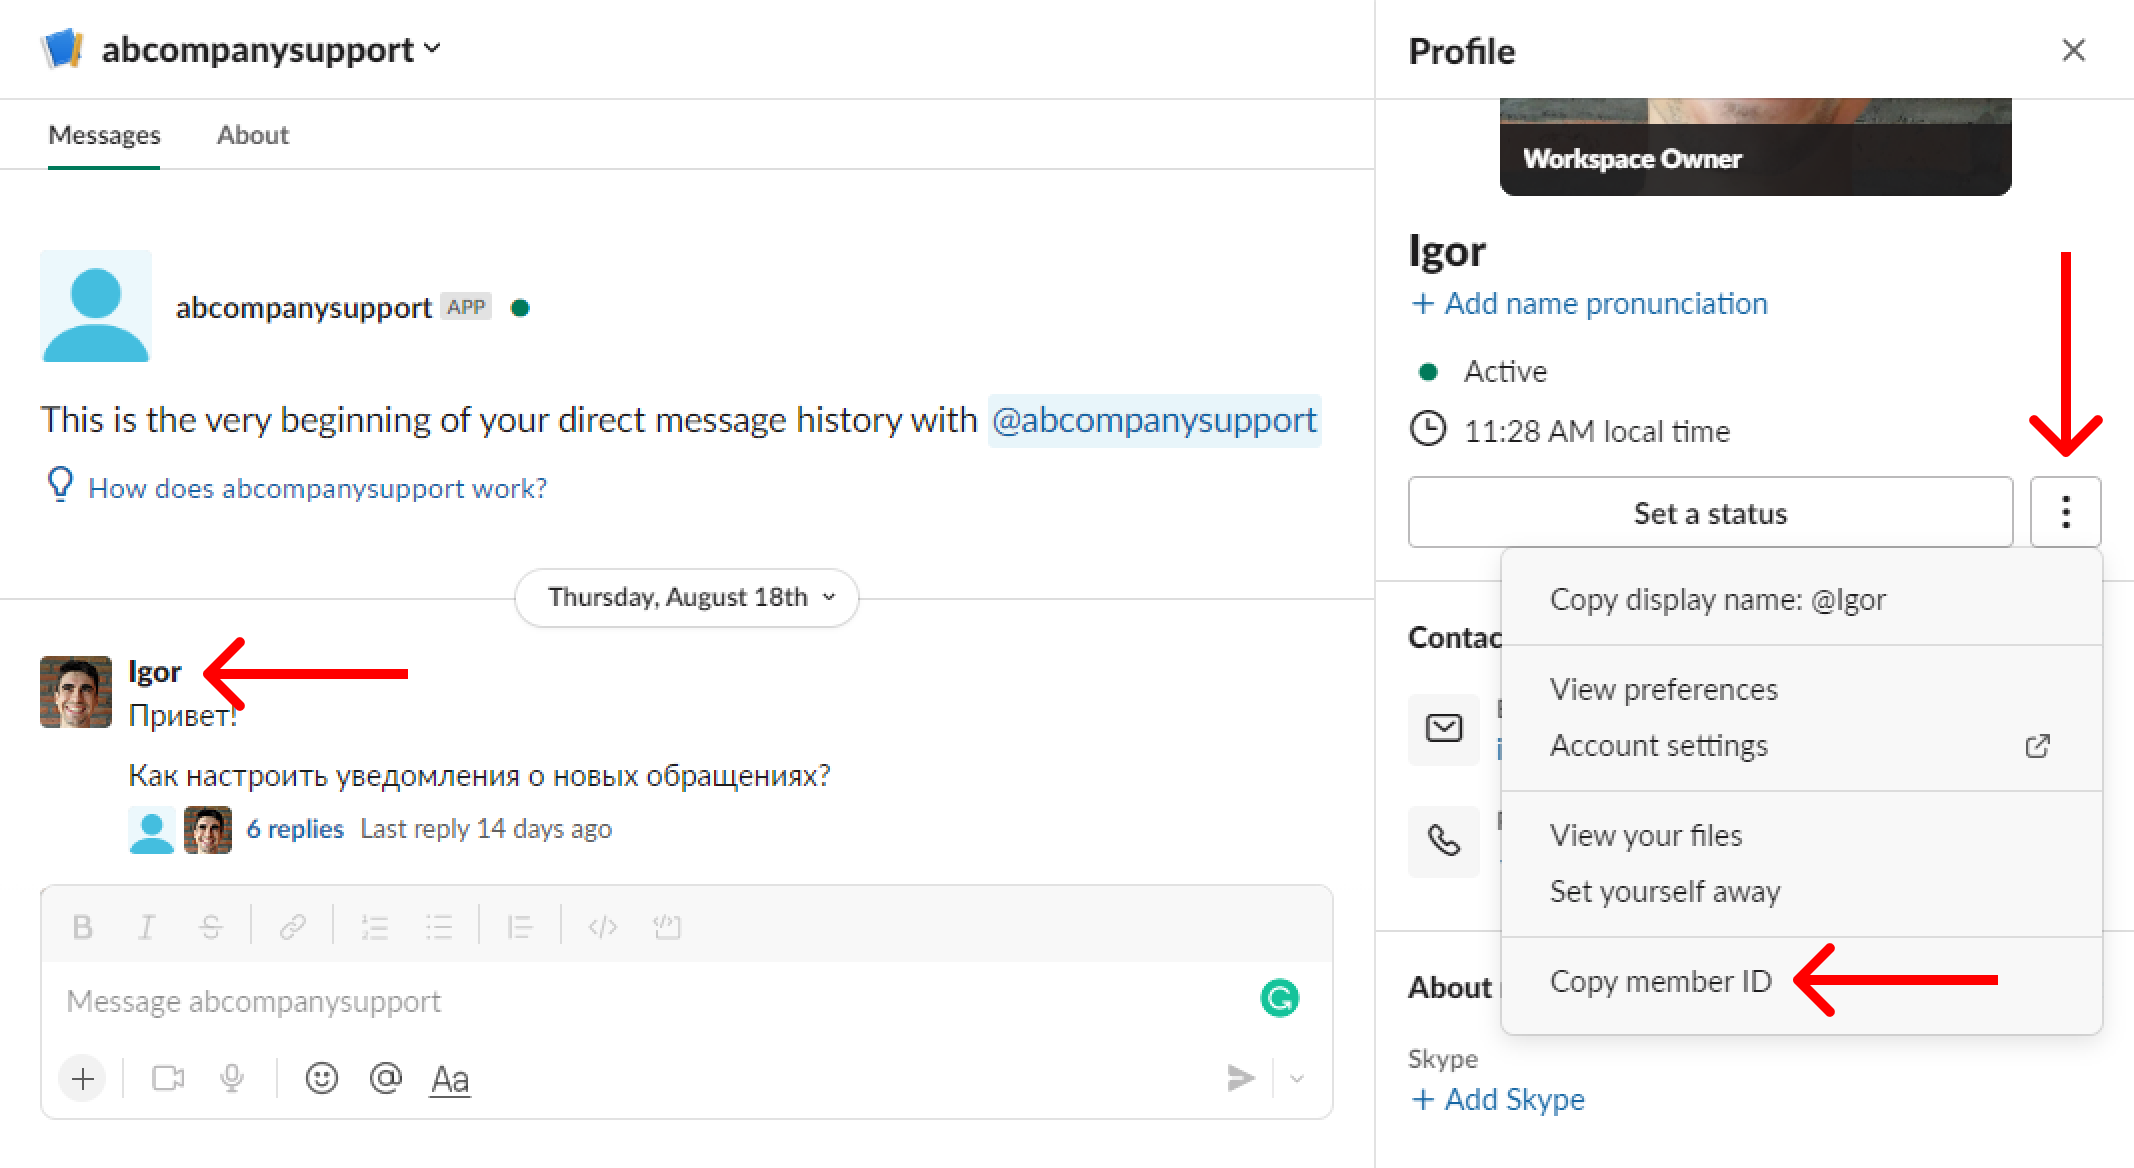Mention someone with the @ icon
Viewport: 2134px width, 1168px height.
pos(385,1078)
